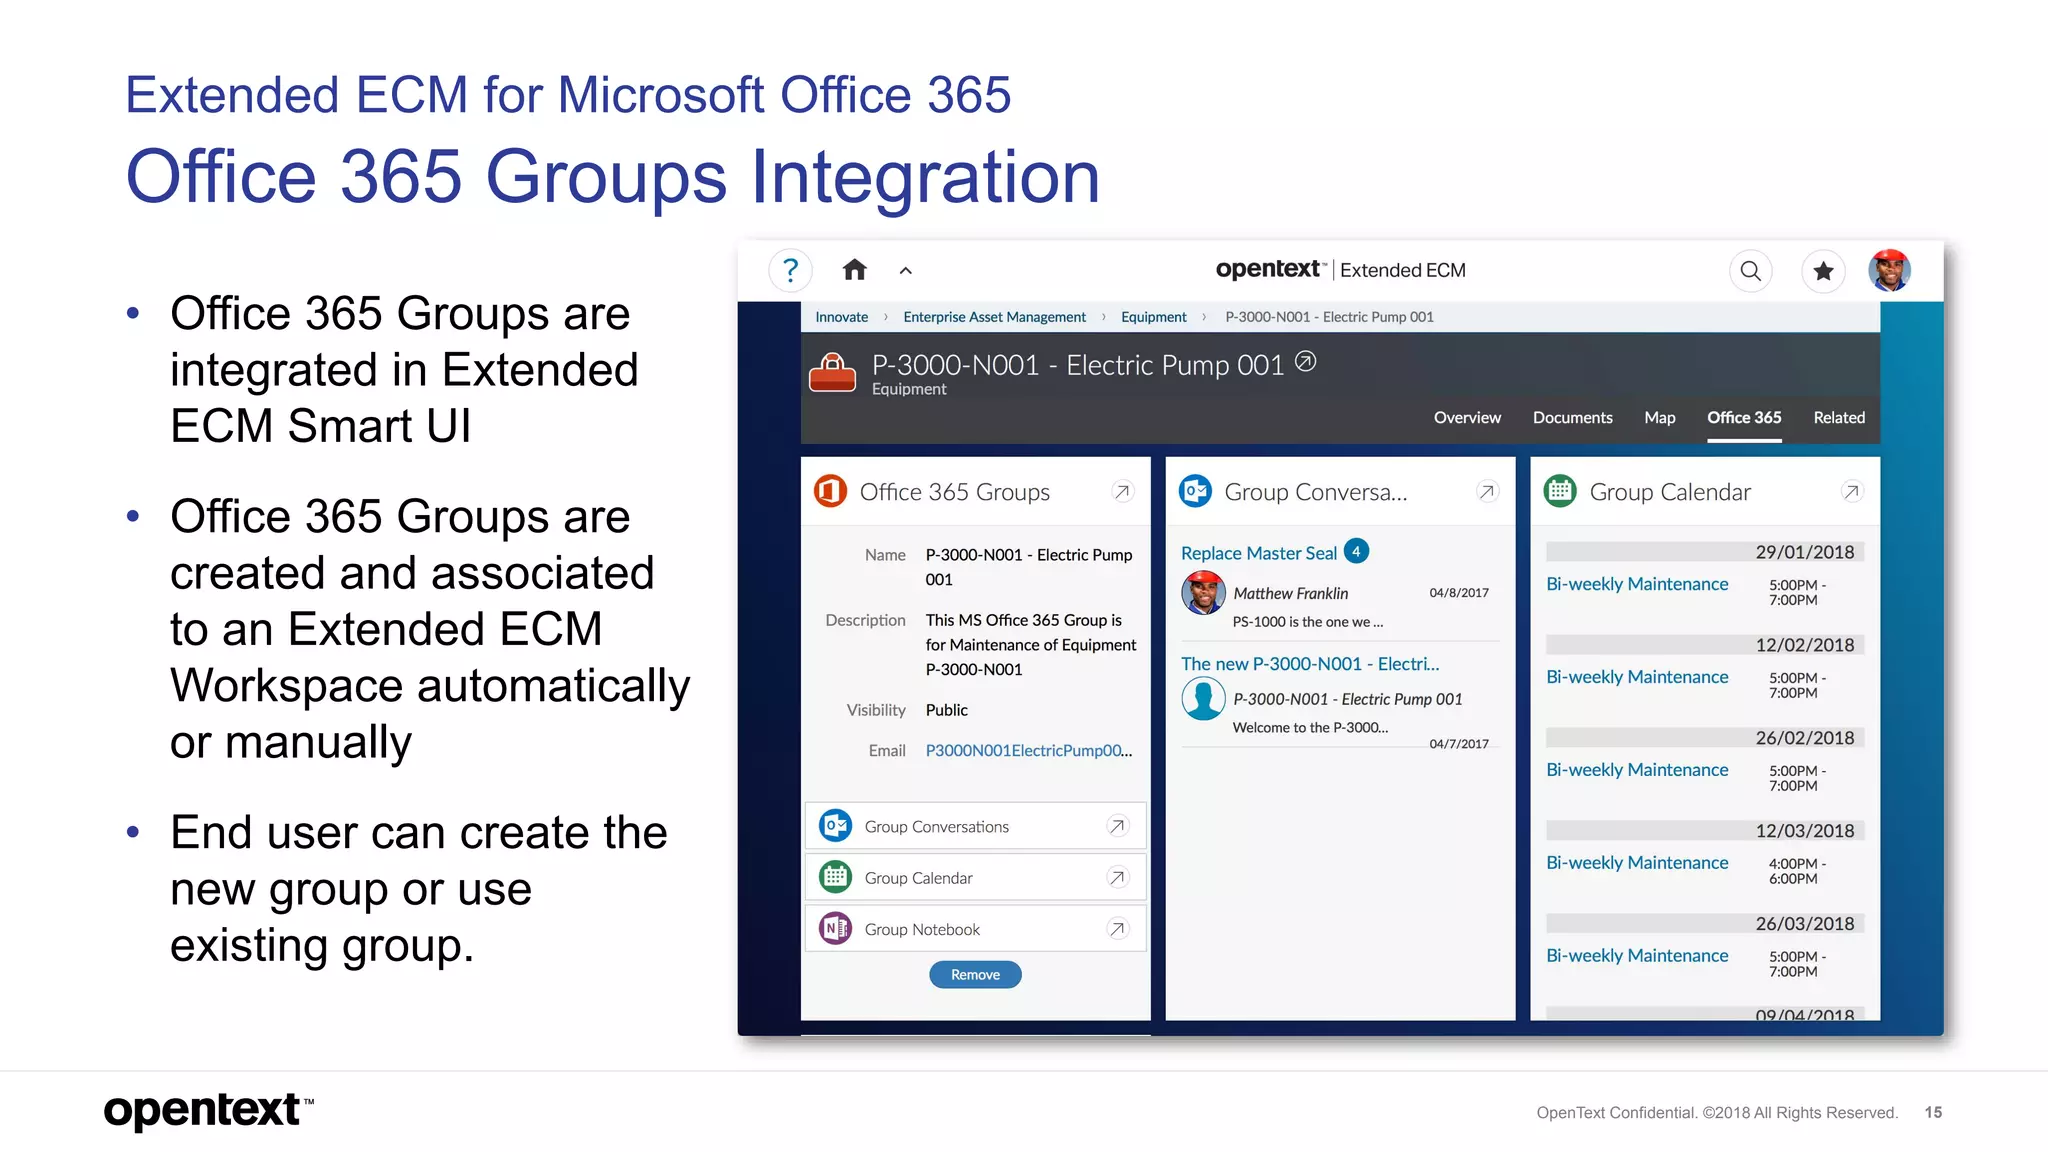2048x1152 pixels.
Task: Click Outlook icon in Group Conversations tile header
Action: pos(1195,492)
